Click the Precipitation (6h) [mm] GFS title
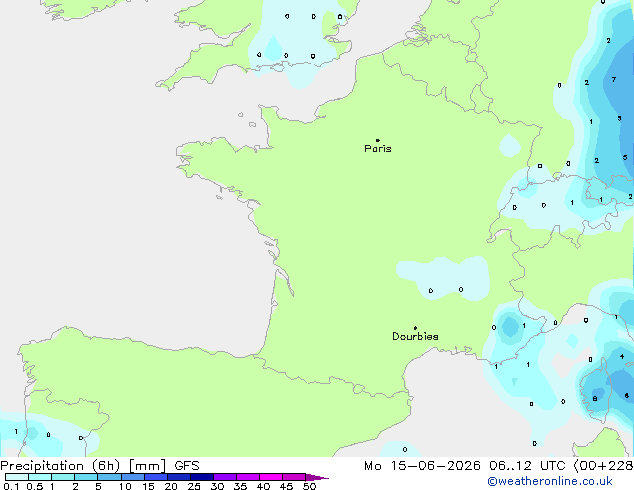The width and height of the screenshot is (634, 490). 100,466
